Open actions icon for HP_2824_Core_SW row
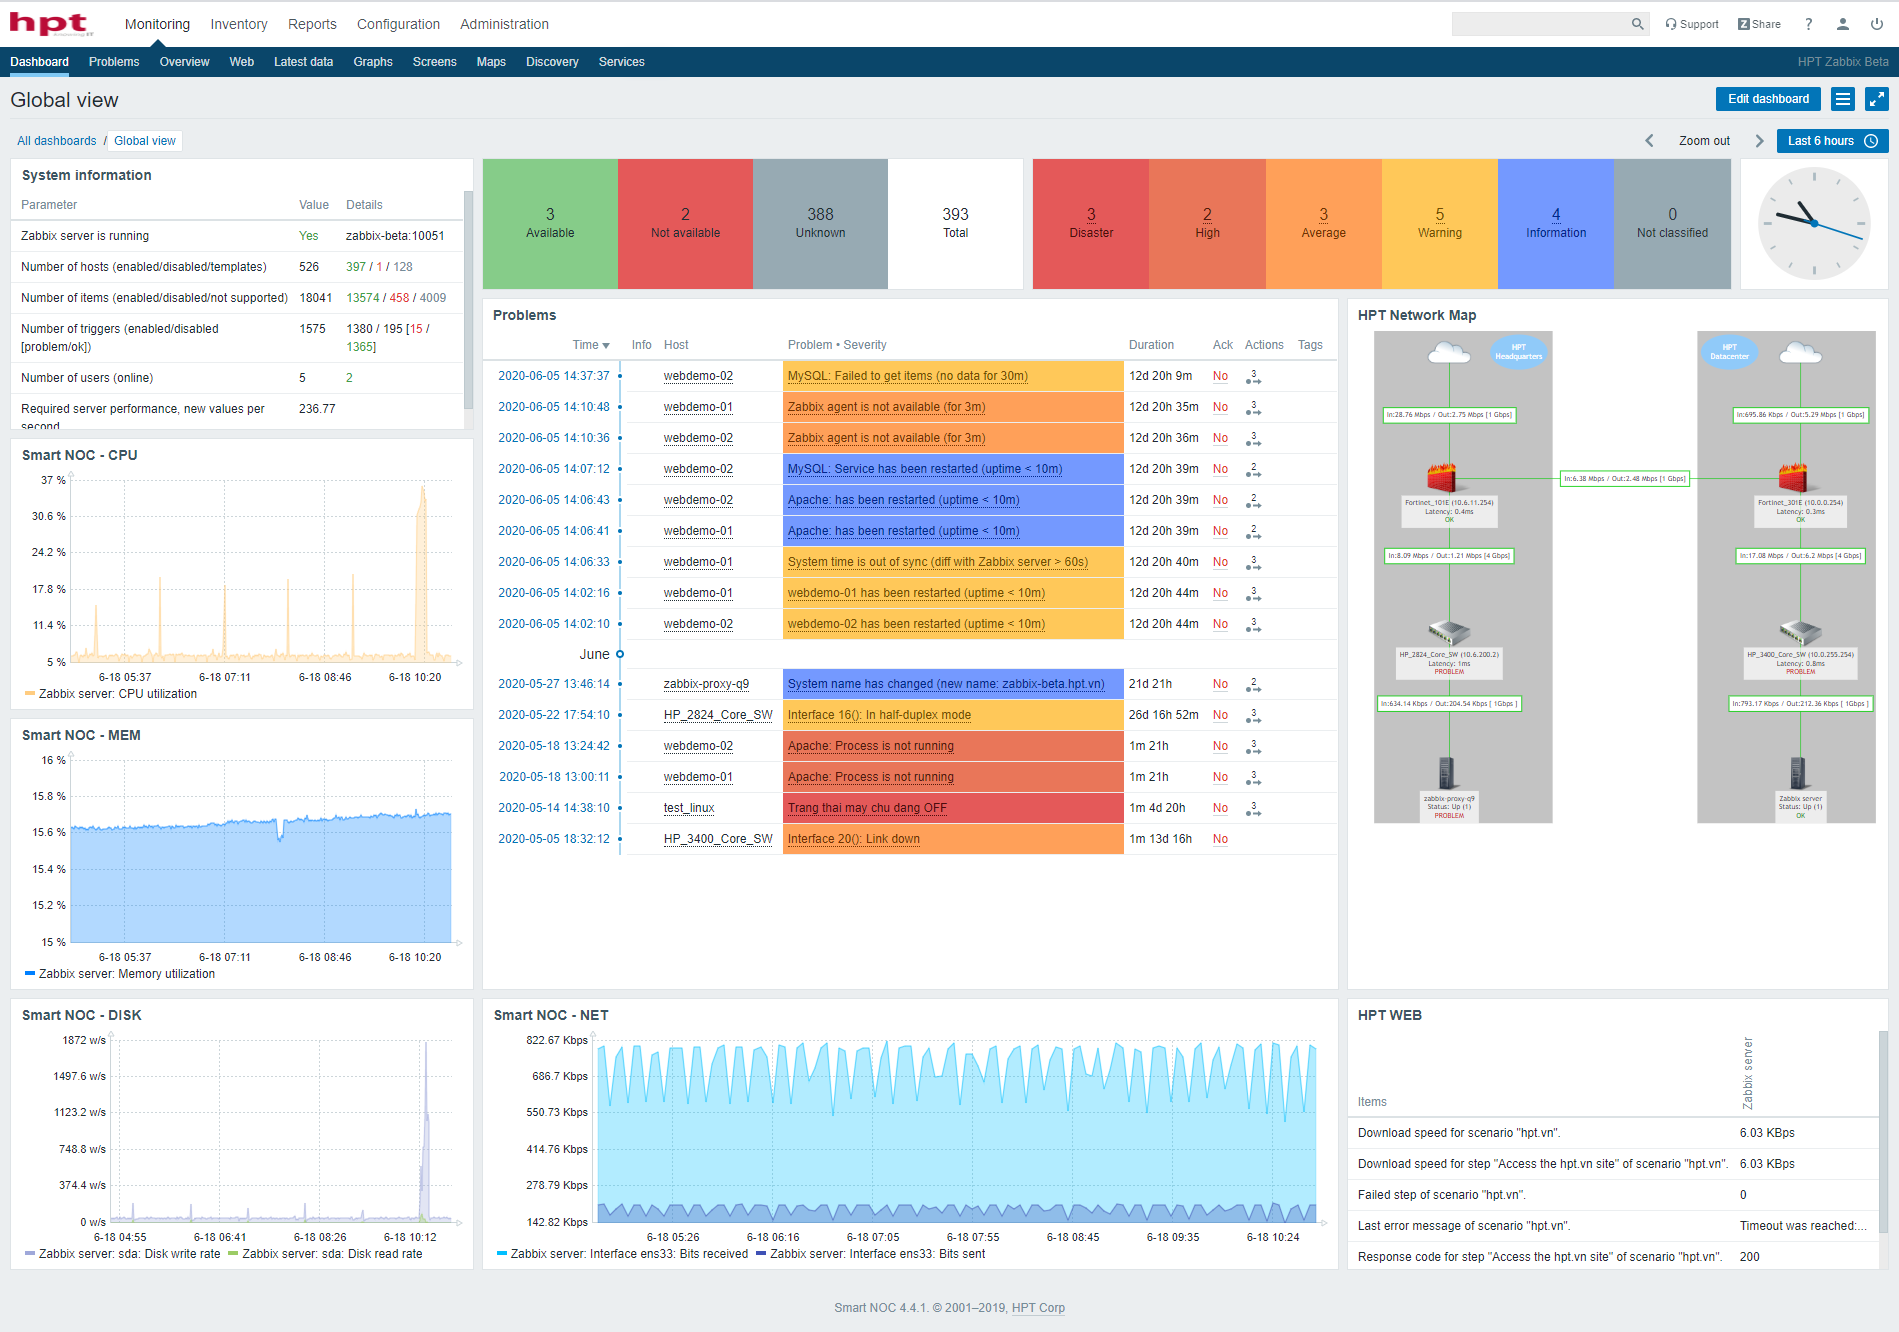 tap(1253, 716)
